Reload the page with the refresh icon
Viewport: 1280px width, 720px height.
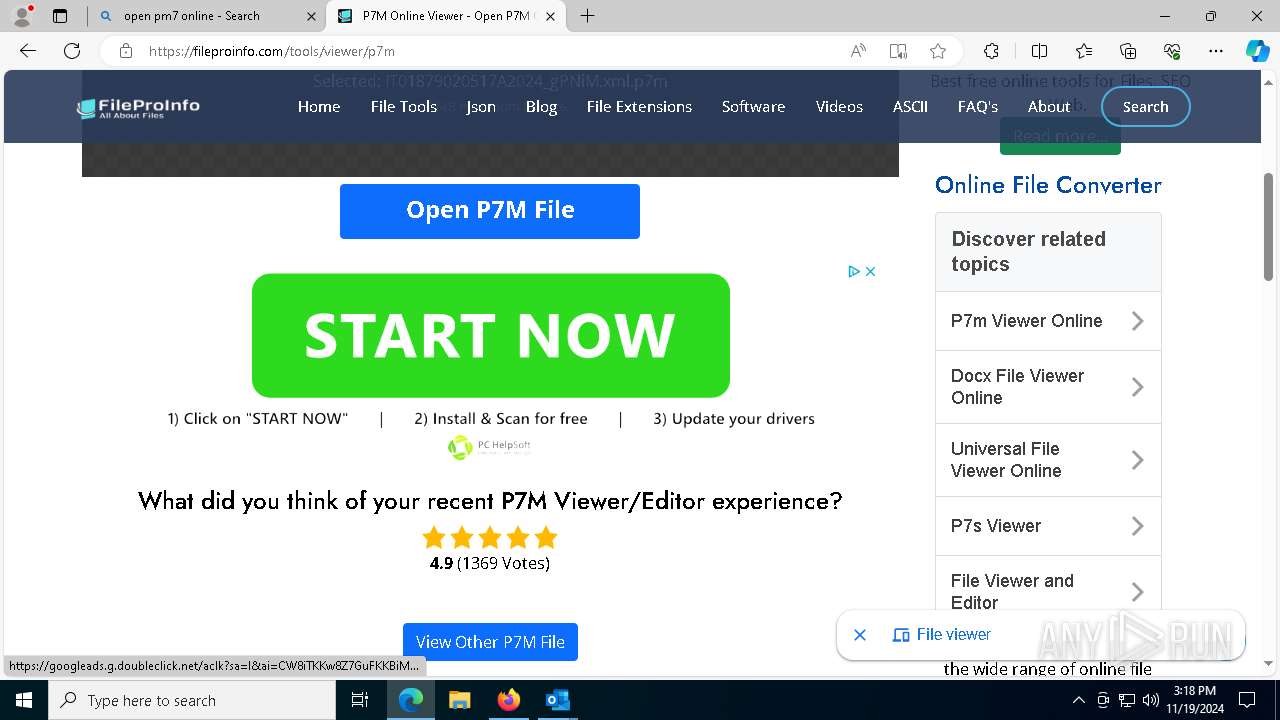pyautogui.click(x=72, y=51)
